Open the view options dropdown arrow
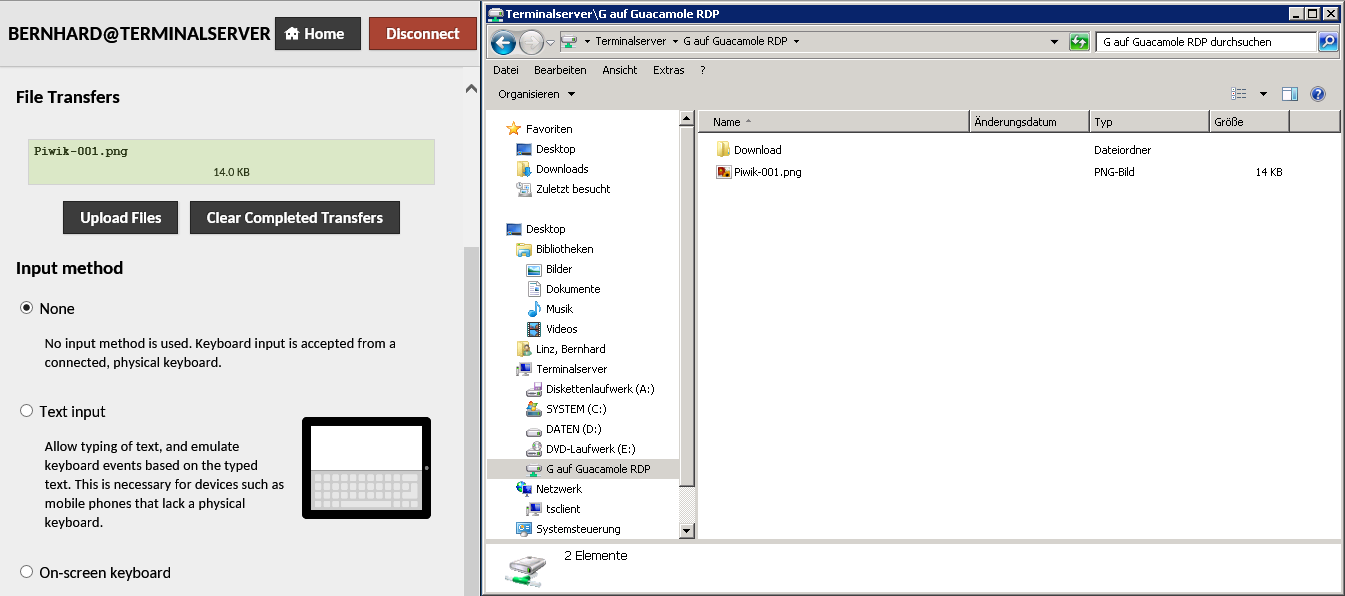Image resolution: width=1345 pixels, height=596 pixels. point(1263,94)
